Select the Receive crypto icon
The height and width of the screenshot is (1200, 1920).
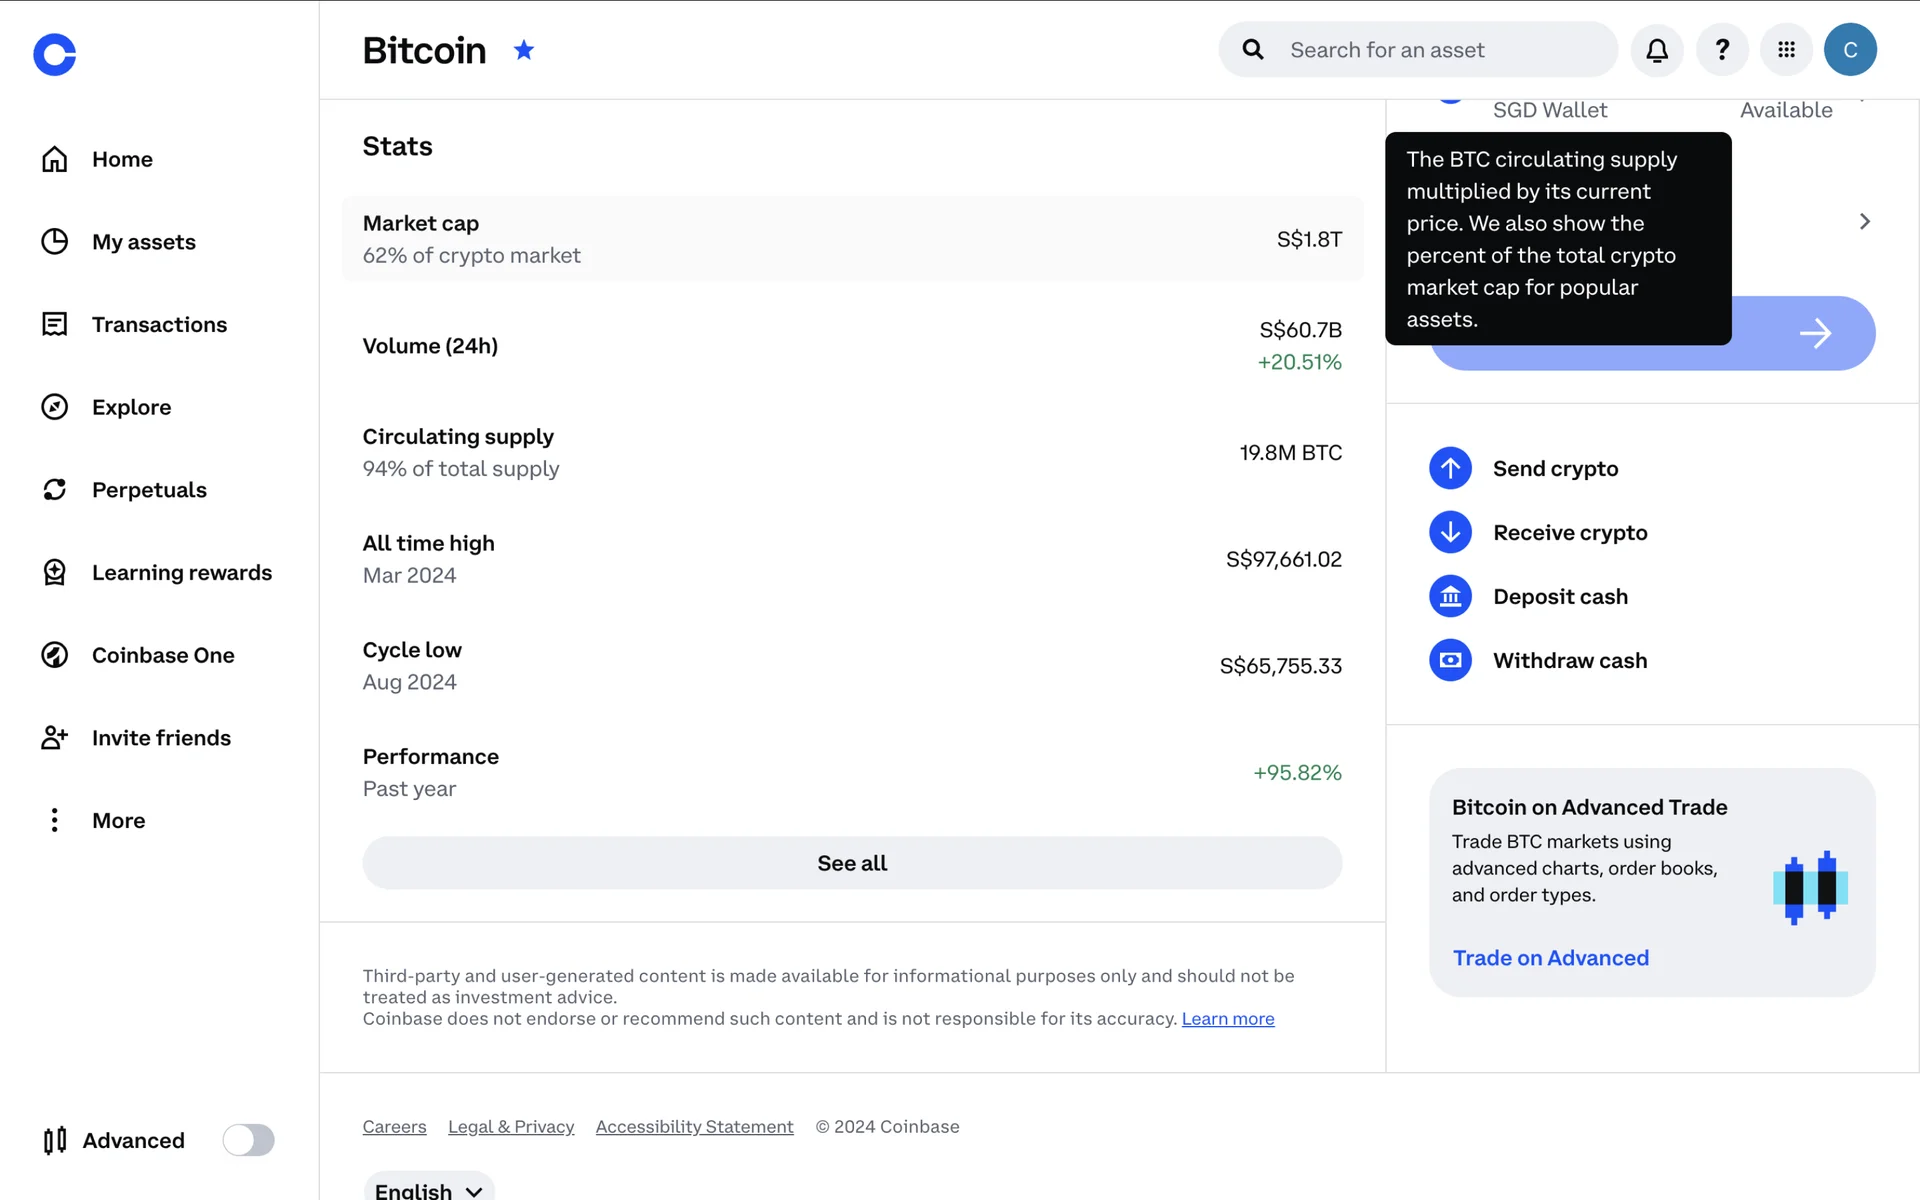1450,532
